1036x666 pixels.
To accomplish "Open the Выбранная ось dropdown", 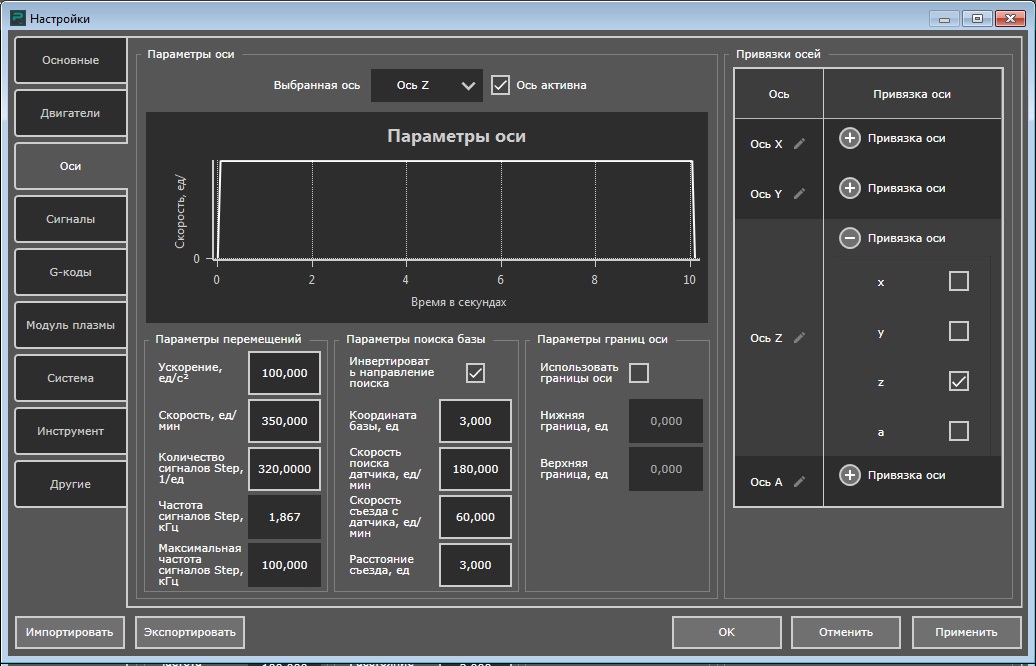I will [x=427, y=86].
